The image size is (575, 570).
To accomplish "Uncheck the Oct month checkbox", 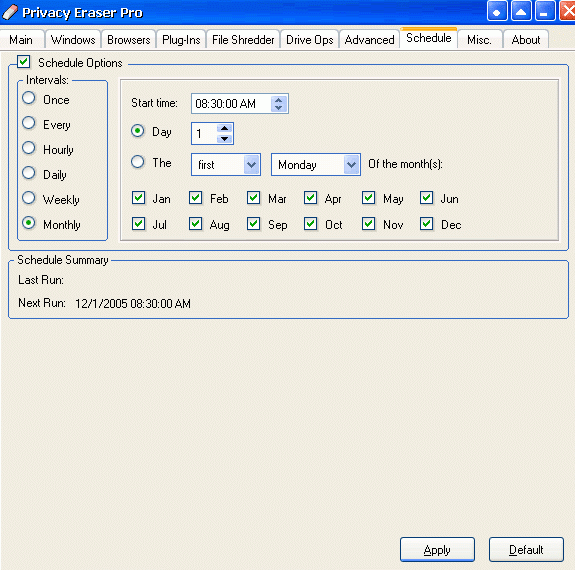I will click(311, 223).
